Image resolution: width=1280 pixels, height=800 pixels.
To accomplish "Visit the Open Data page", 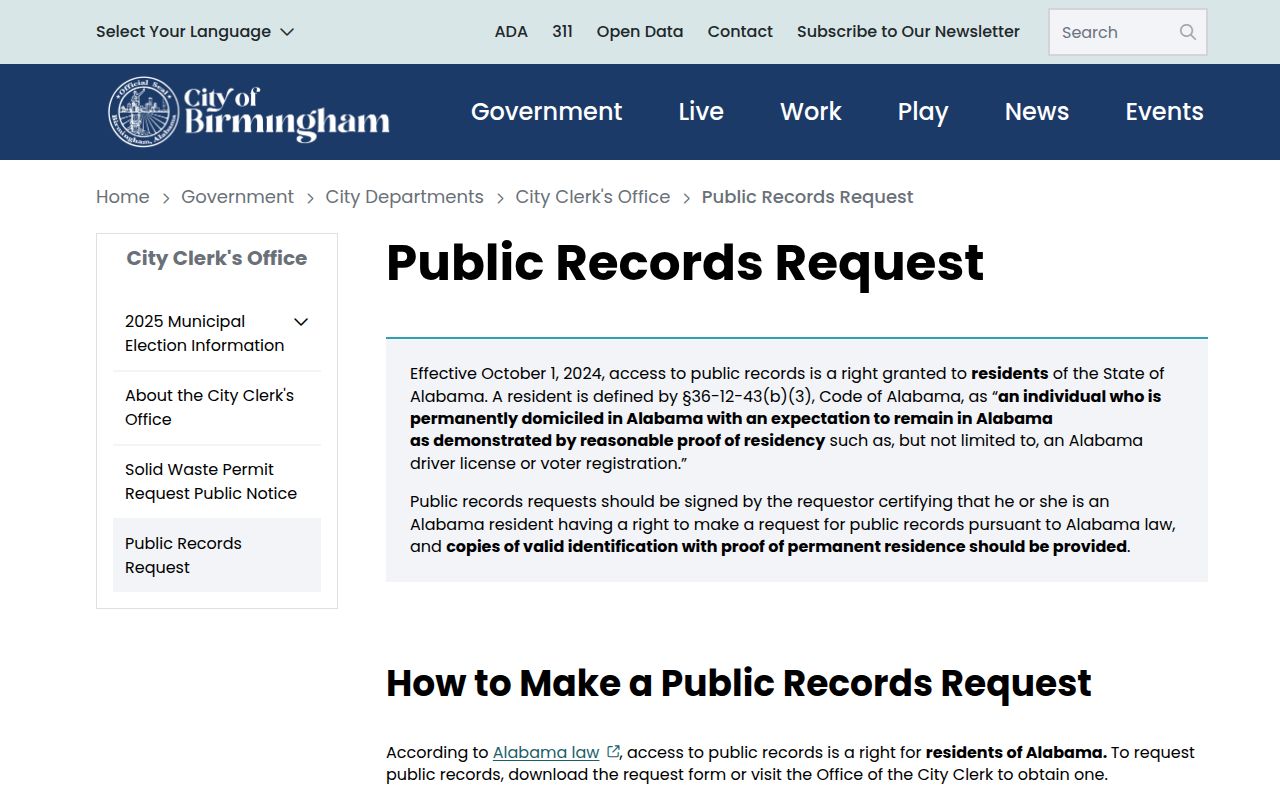I will tap(640, 32).
